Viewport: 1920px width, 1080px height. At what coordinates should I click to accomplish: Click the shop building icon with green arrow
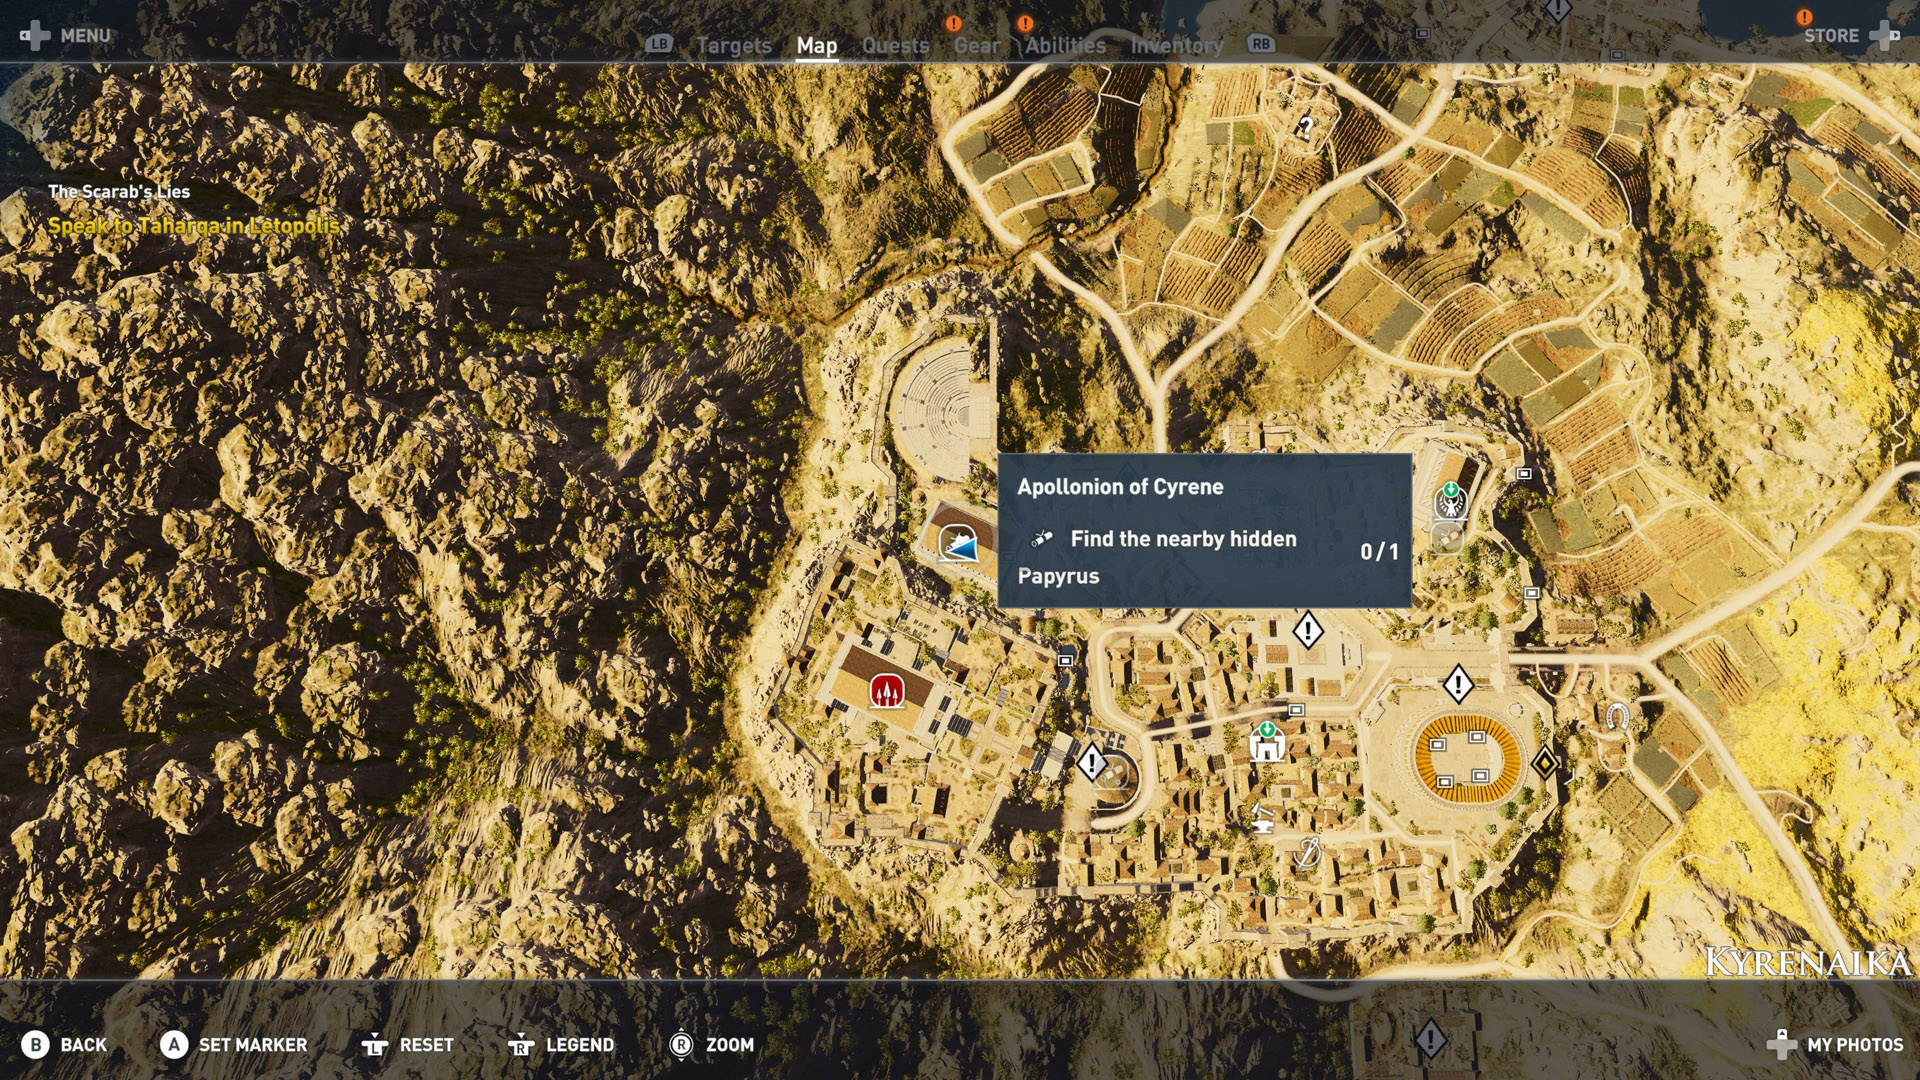(x=1267, y=742)
